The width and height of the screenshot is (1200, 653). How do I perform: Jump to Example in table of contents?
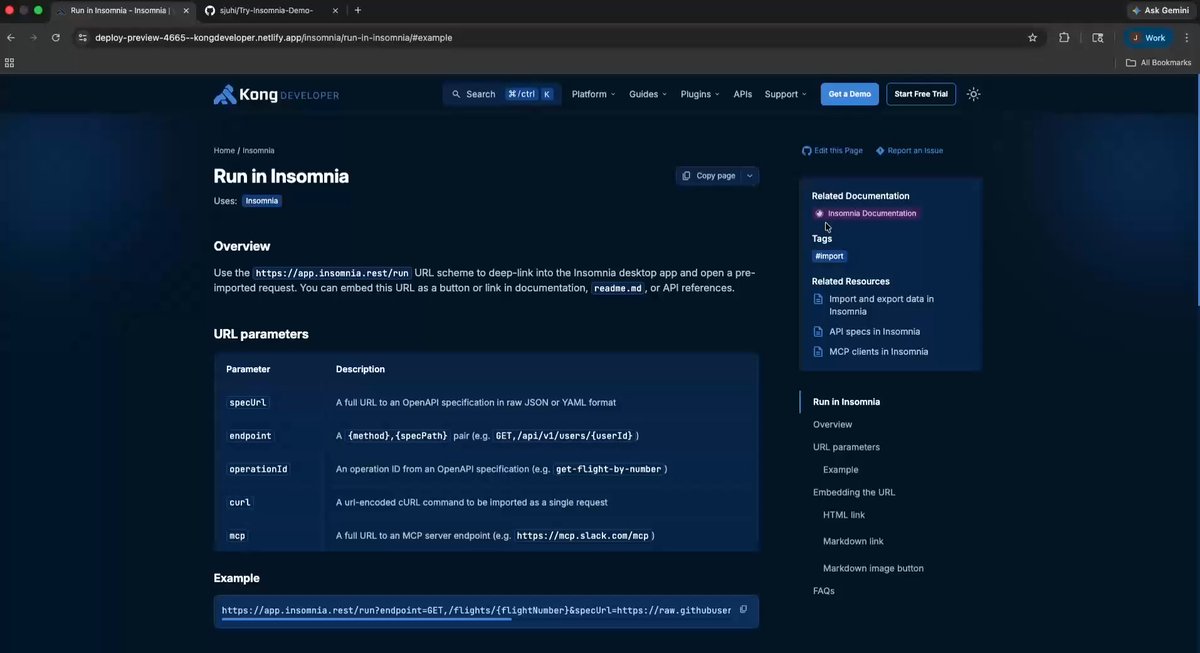pos(840,470)
